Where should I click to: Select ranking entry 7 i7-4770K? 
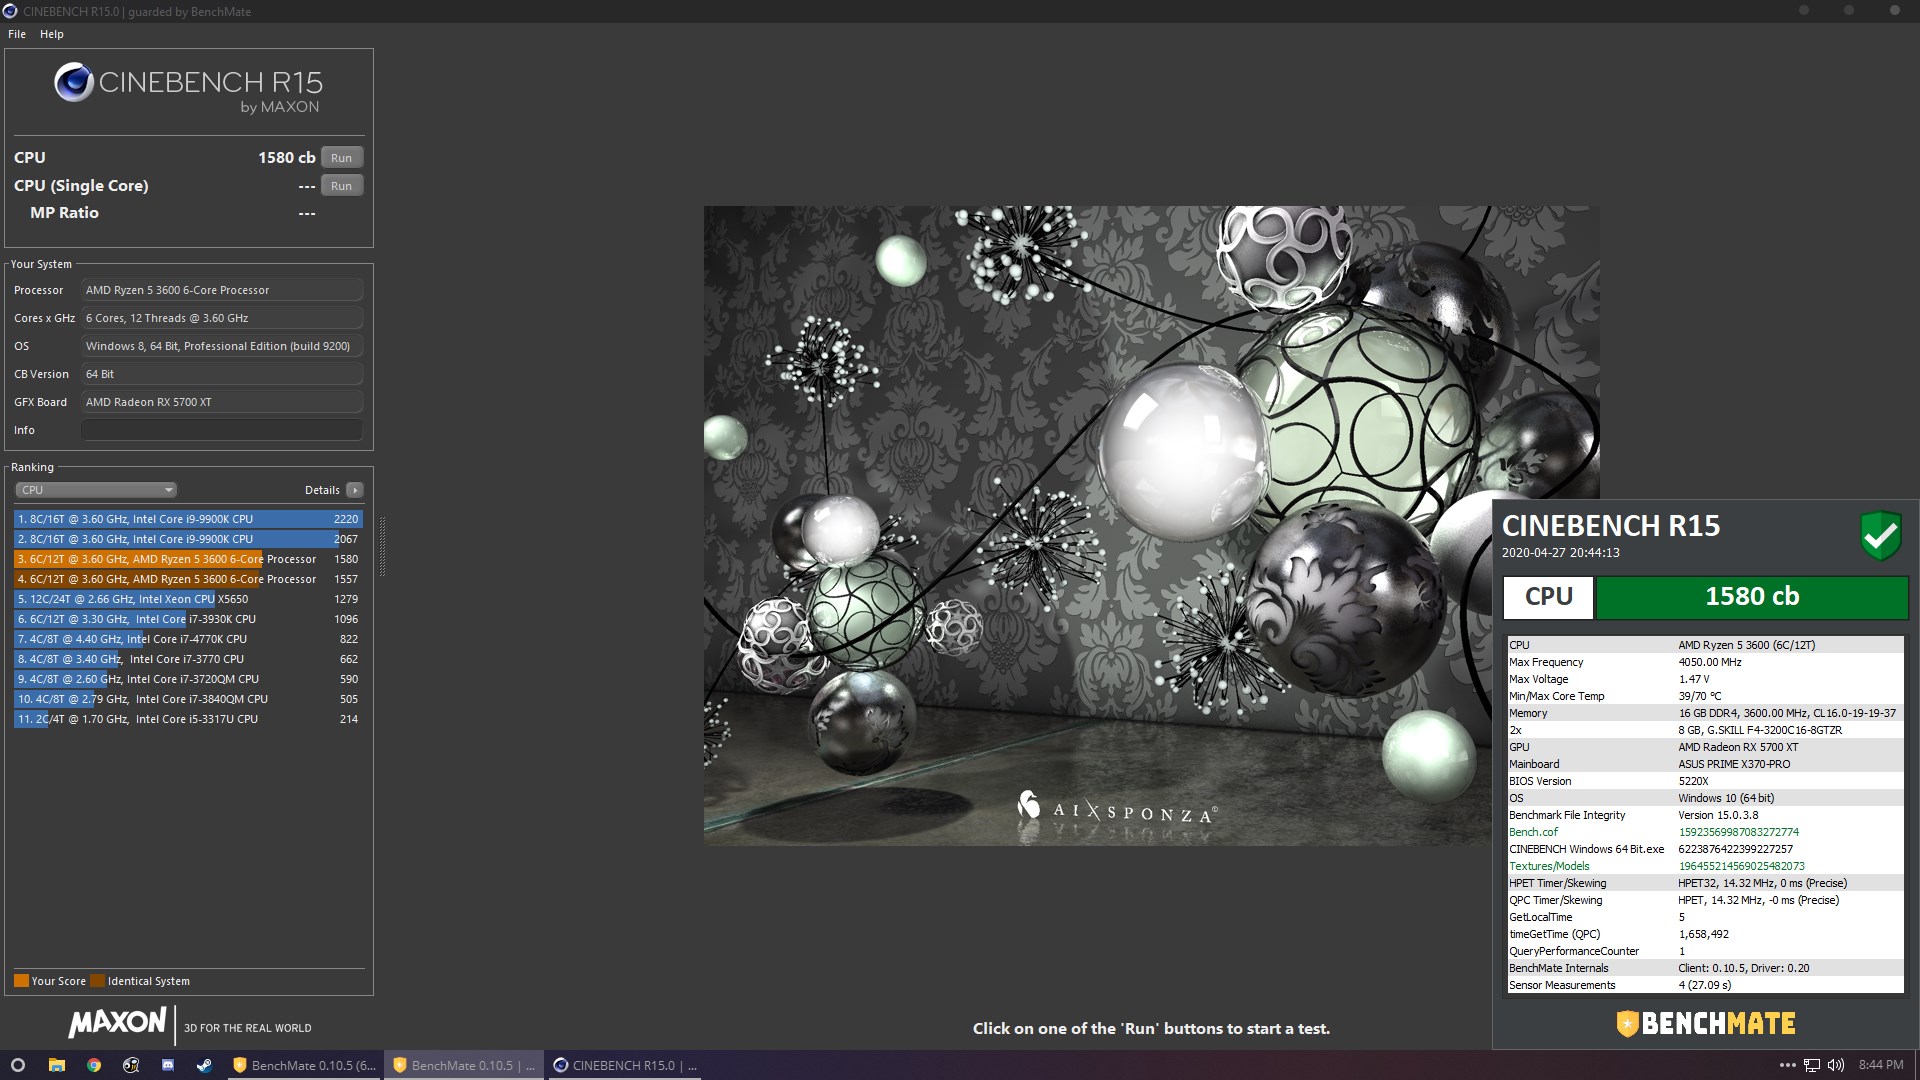188,639
